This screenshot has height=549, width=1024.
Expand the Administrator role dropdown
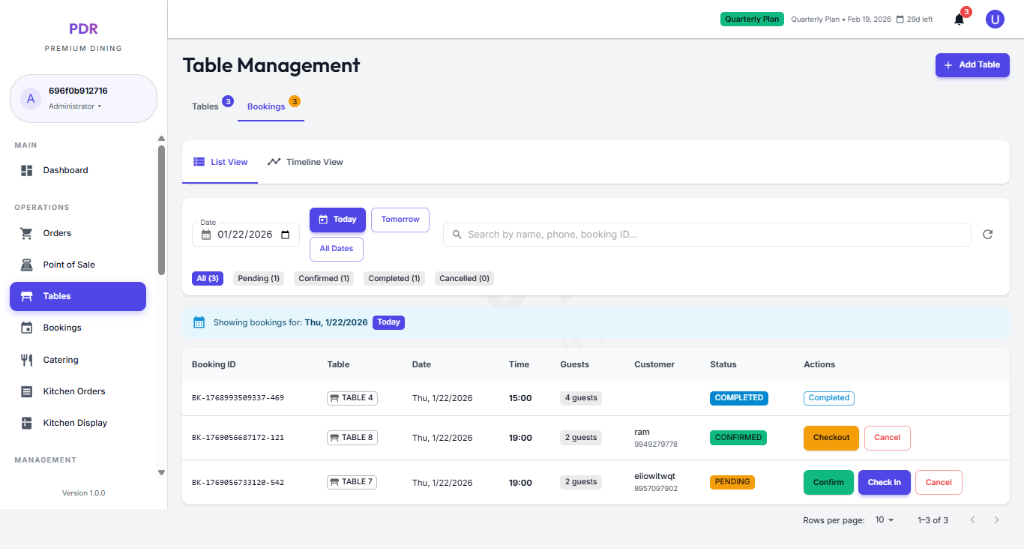(x=75, y=106)
